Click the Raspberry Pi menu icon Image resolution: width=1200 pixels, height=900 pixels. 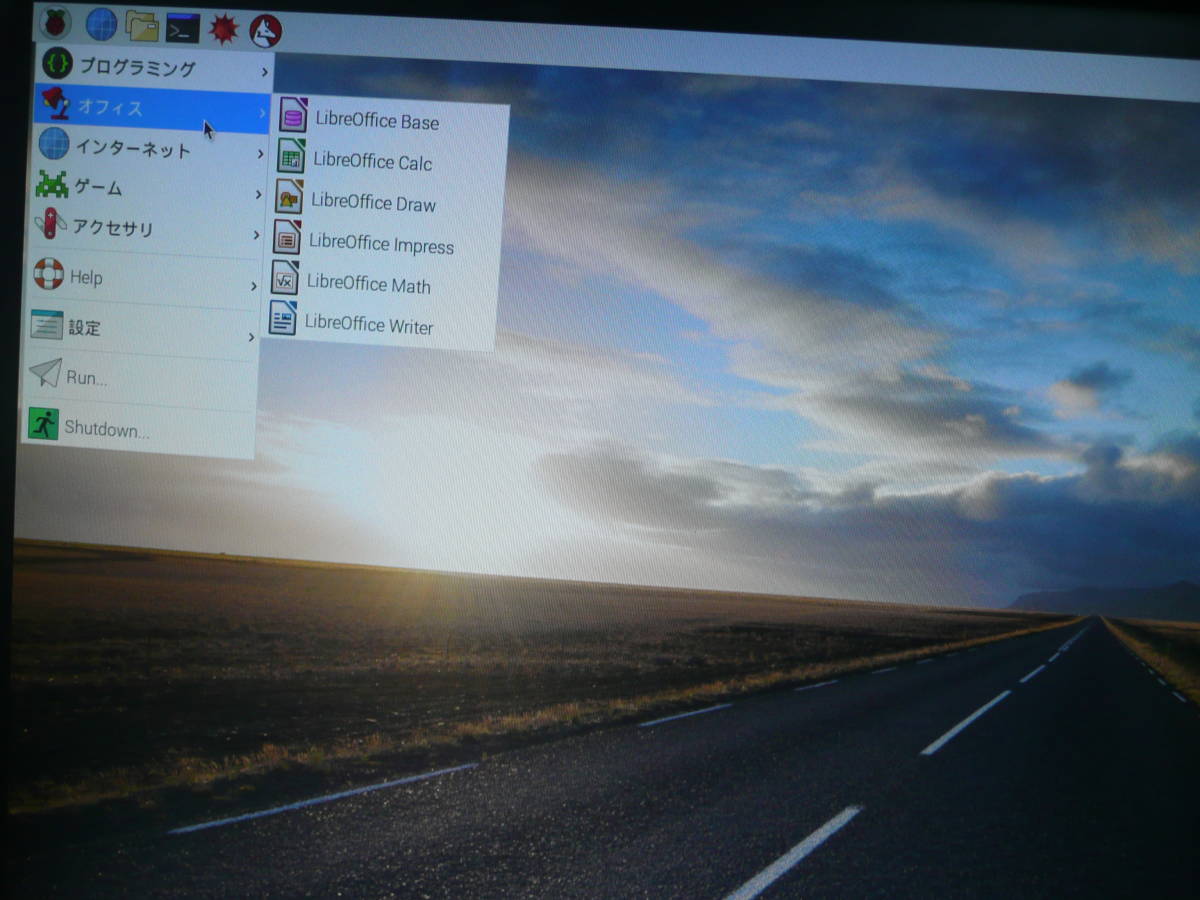coord(55,21)
